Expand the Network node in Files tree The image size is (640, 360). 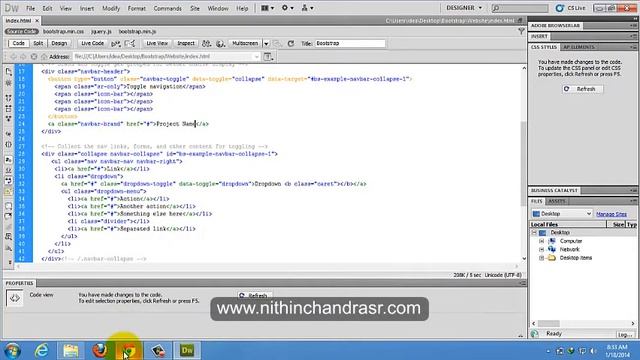point(542,249)
